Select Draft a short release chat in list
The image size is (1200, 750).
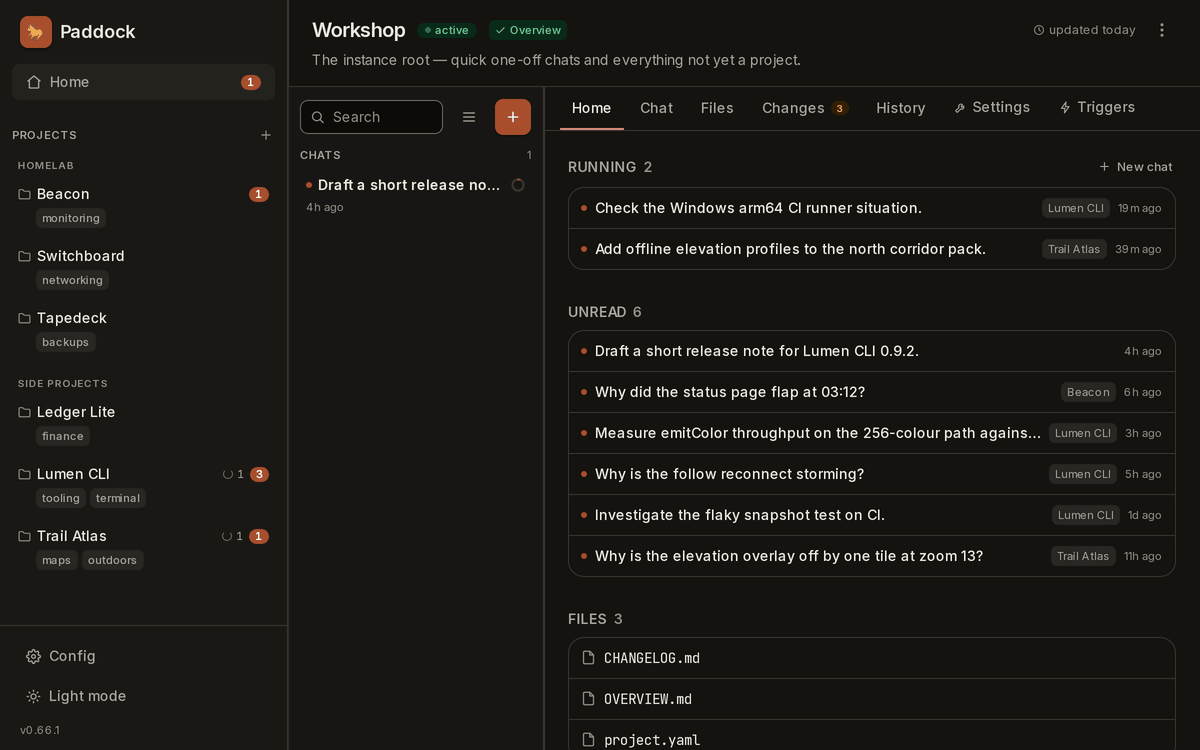coord(415,195)
